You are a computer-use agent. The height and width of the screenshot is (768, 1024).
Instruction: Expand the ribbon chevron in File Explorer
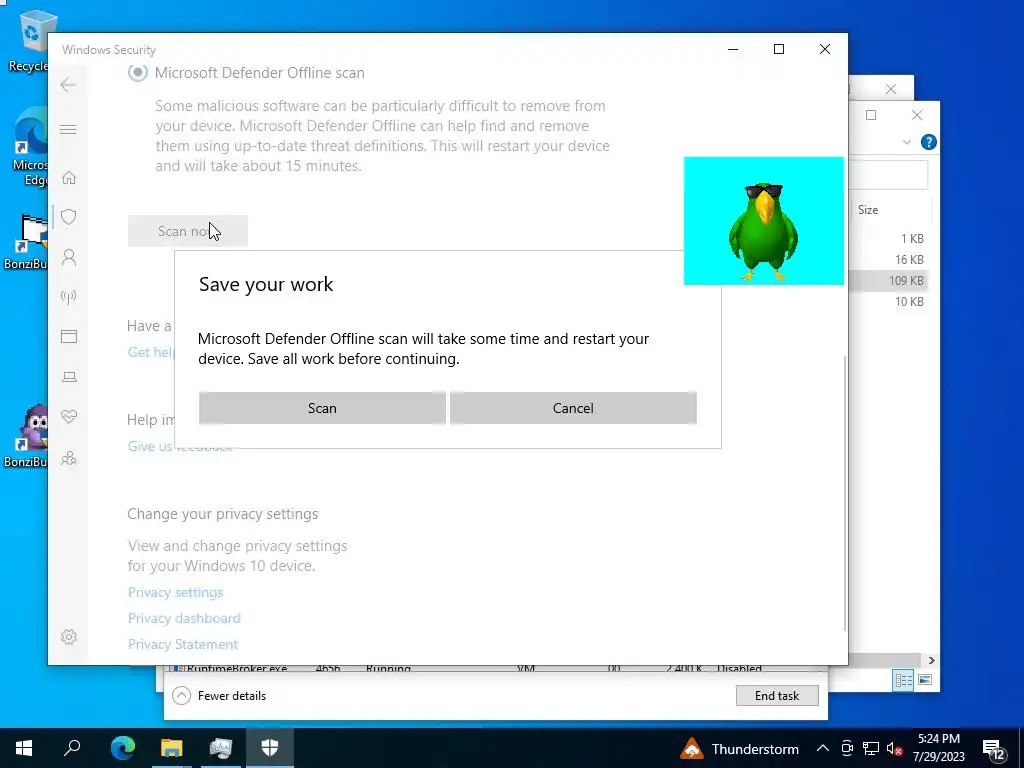(x=906, y=142)
